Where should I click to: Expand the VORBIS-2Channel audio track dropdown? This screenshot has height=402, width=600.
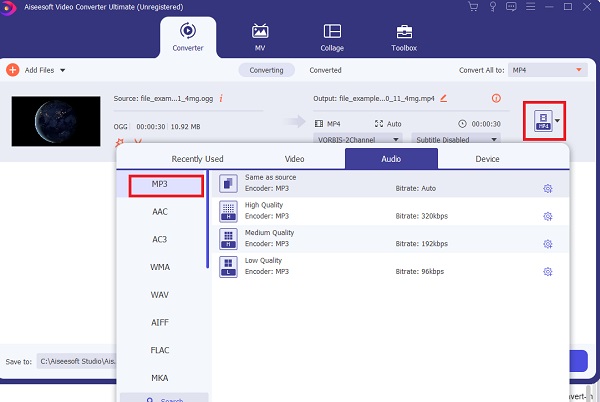click(357, 139)
